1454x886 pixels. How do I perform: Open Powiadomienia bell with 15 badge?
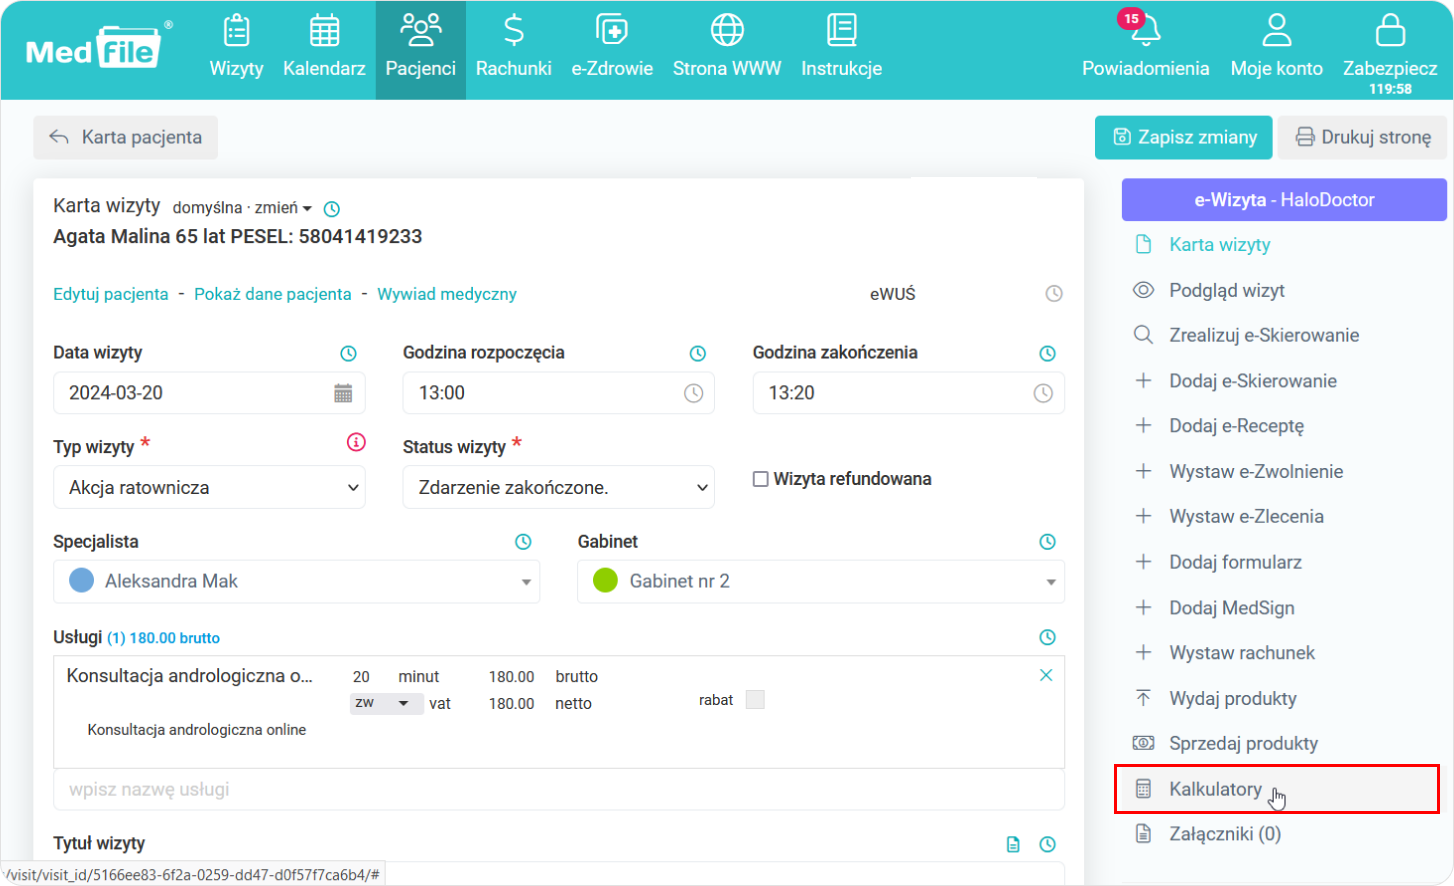click(x=1145, y=48)
